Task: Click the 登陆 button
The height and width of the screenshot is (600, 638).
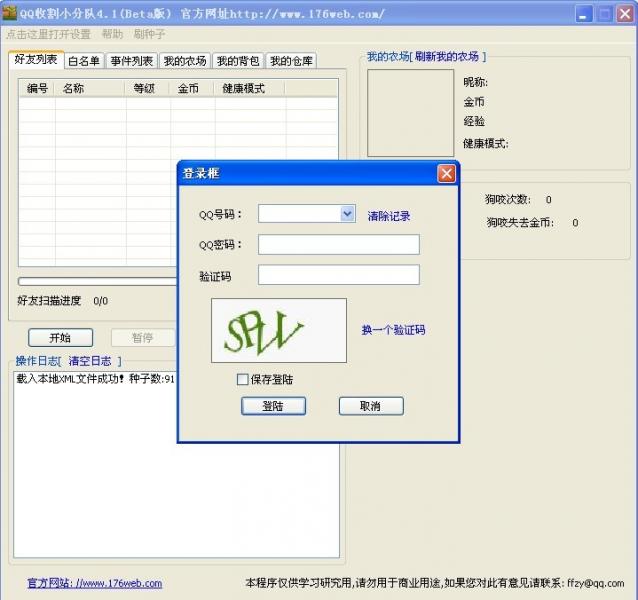Action: tap(273, 406)
